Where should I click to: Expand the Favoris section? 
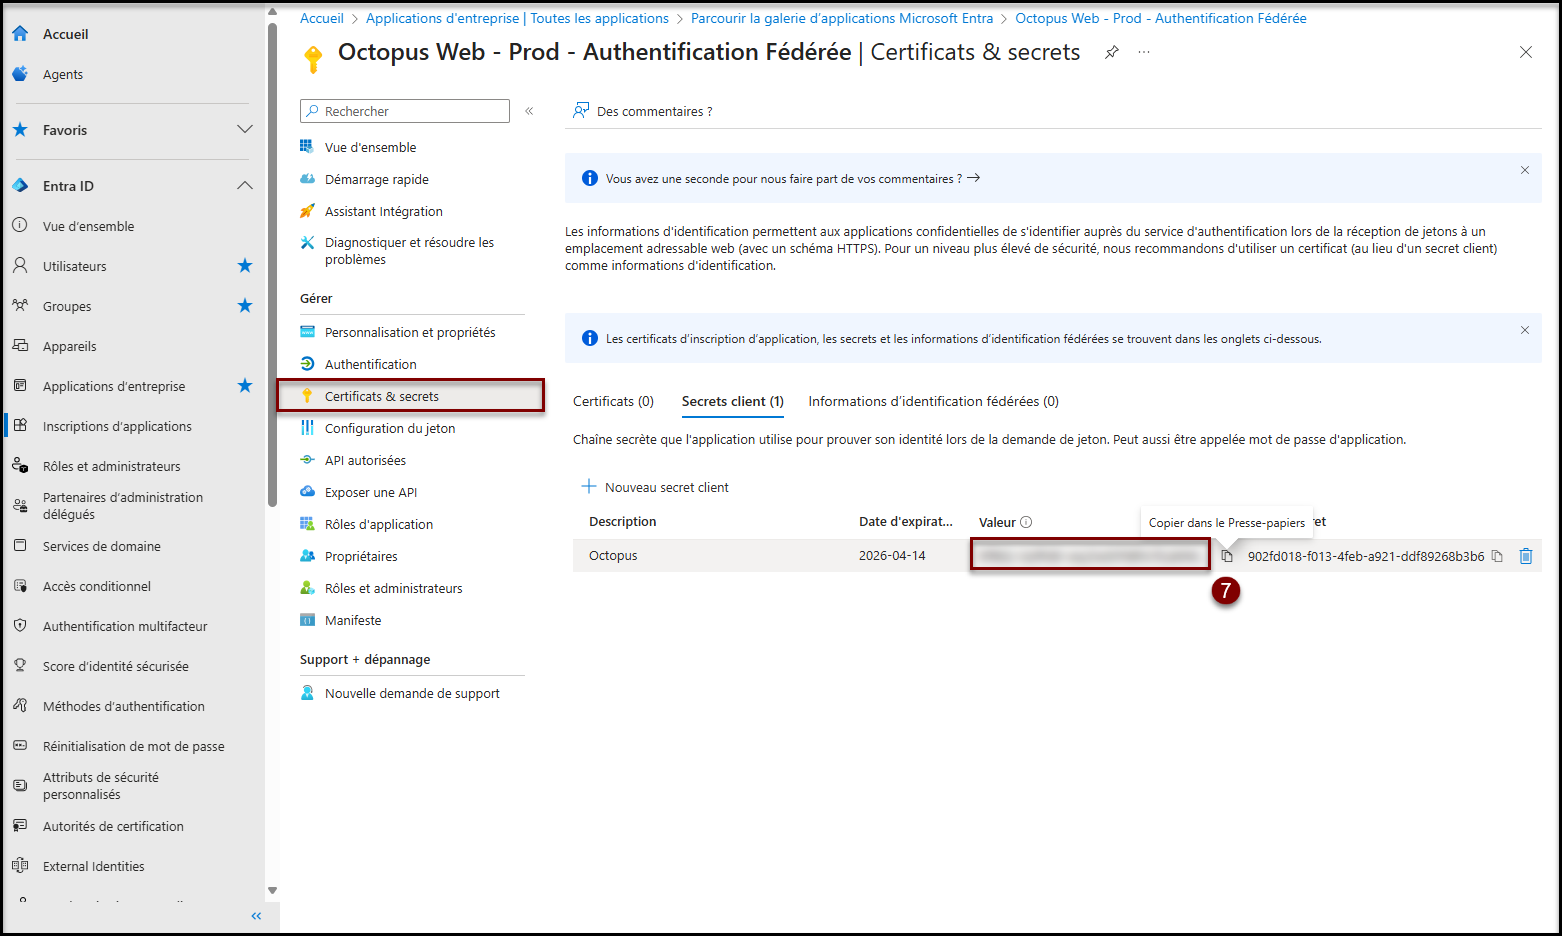click(x=244, y=130)
